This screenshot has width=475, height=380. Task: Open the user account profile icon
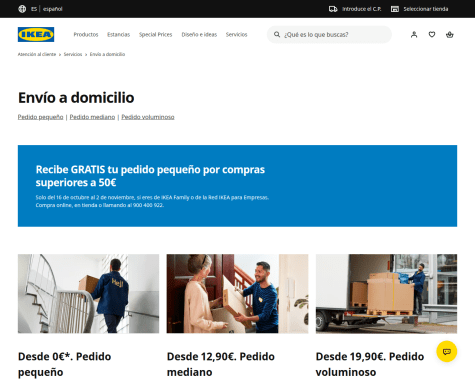[x=414, y=34]
